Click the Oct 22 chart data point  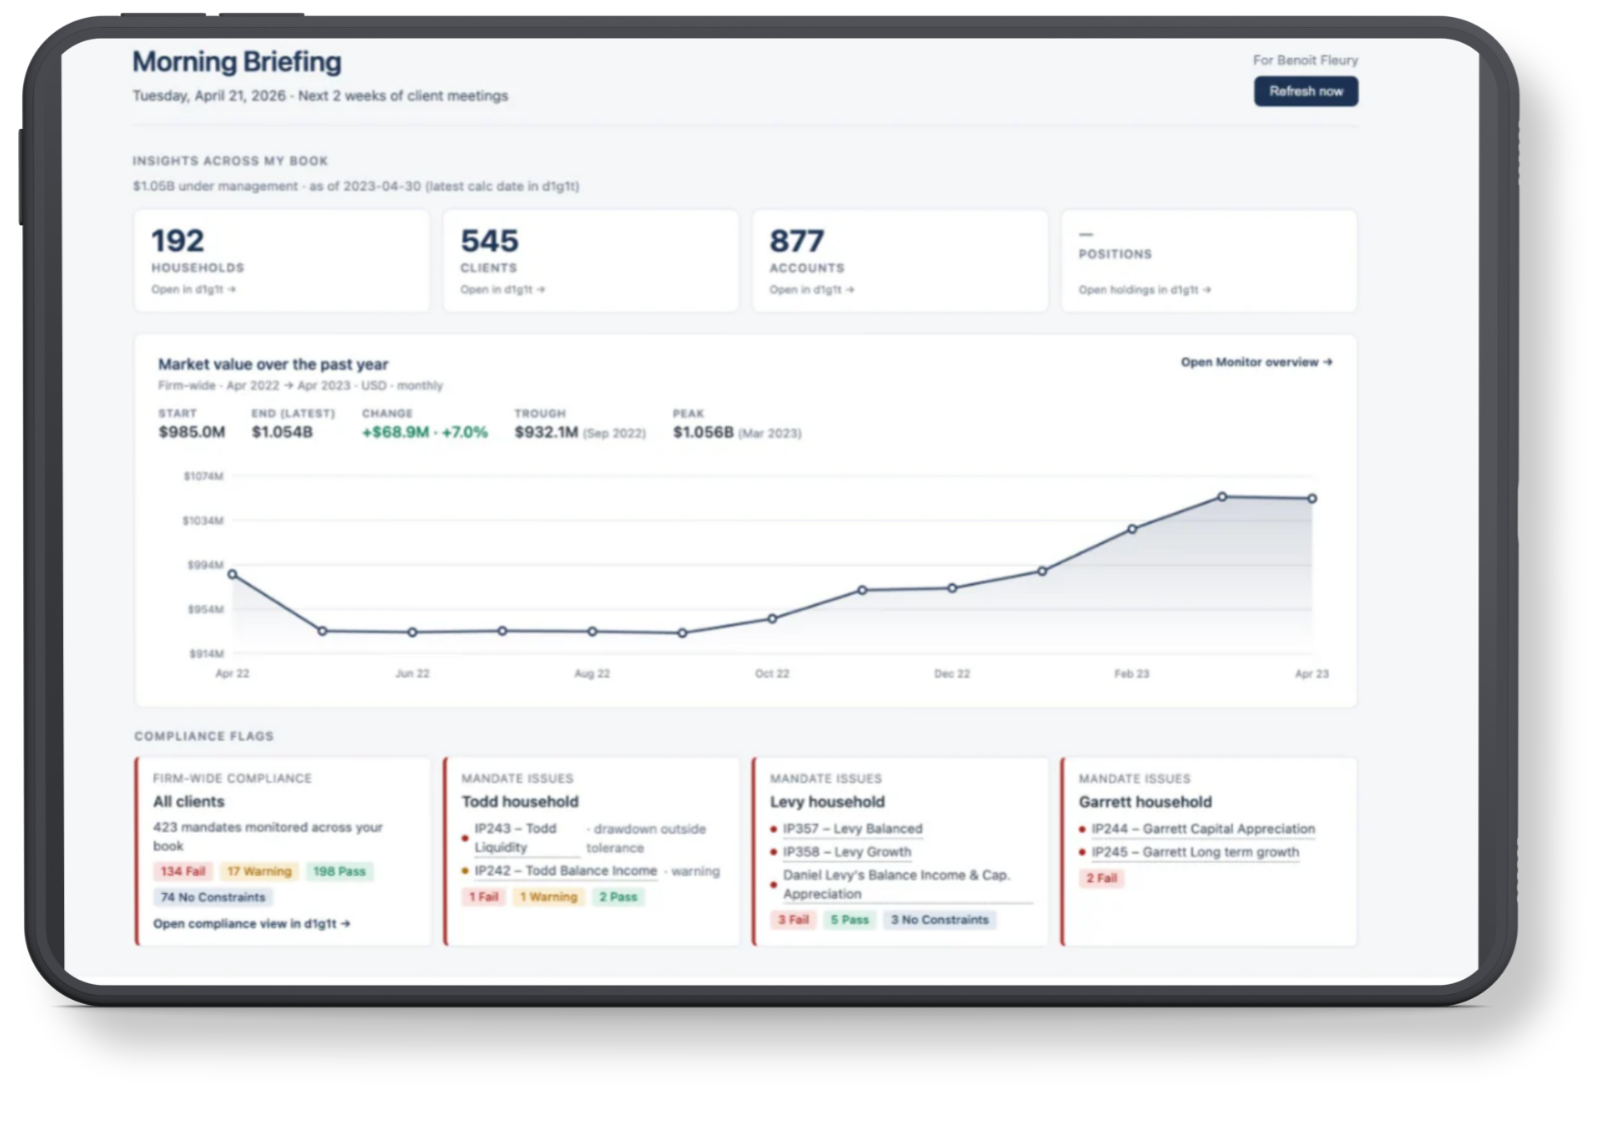(x=772, y=618)
